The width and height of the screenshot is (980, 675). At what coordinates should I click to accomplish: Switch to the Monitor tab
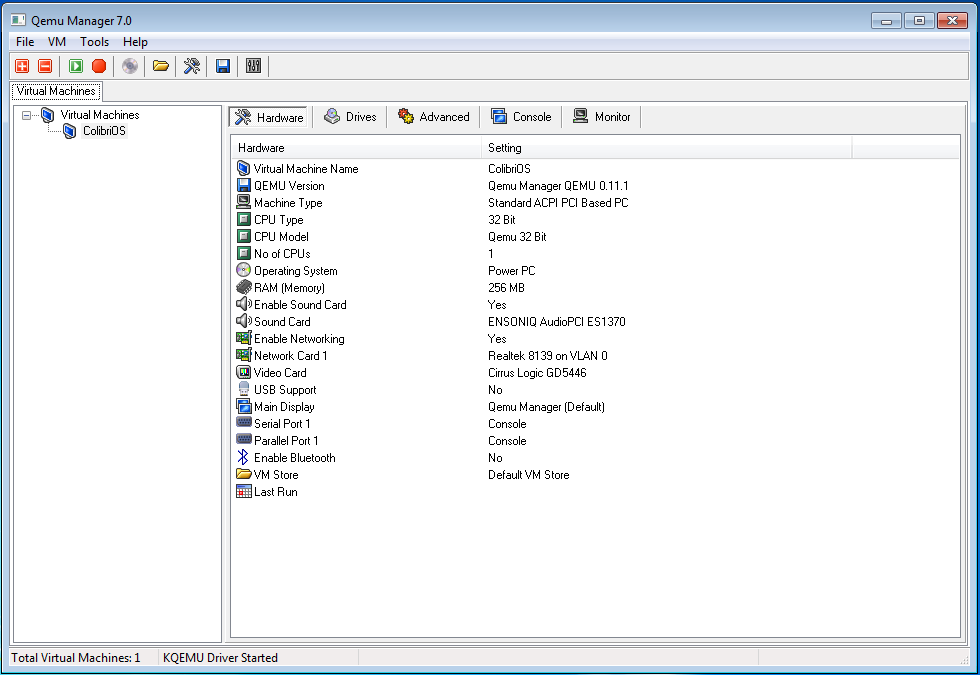click(601, 117)
